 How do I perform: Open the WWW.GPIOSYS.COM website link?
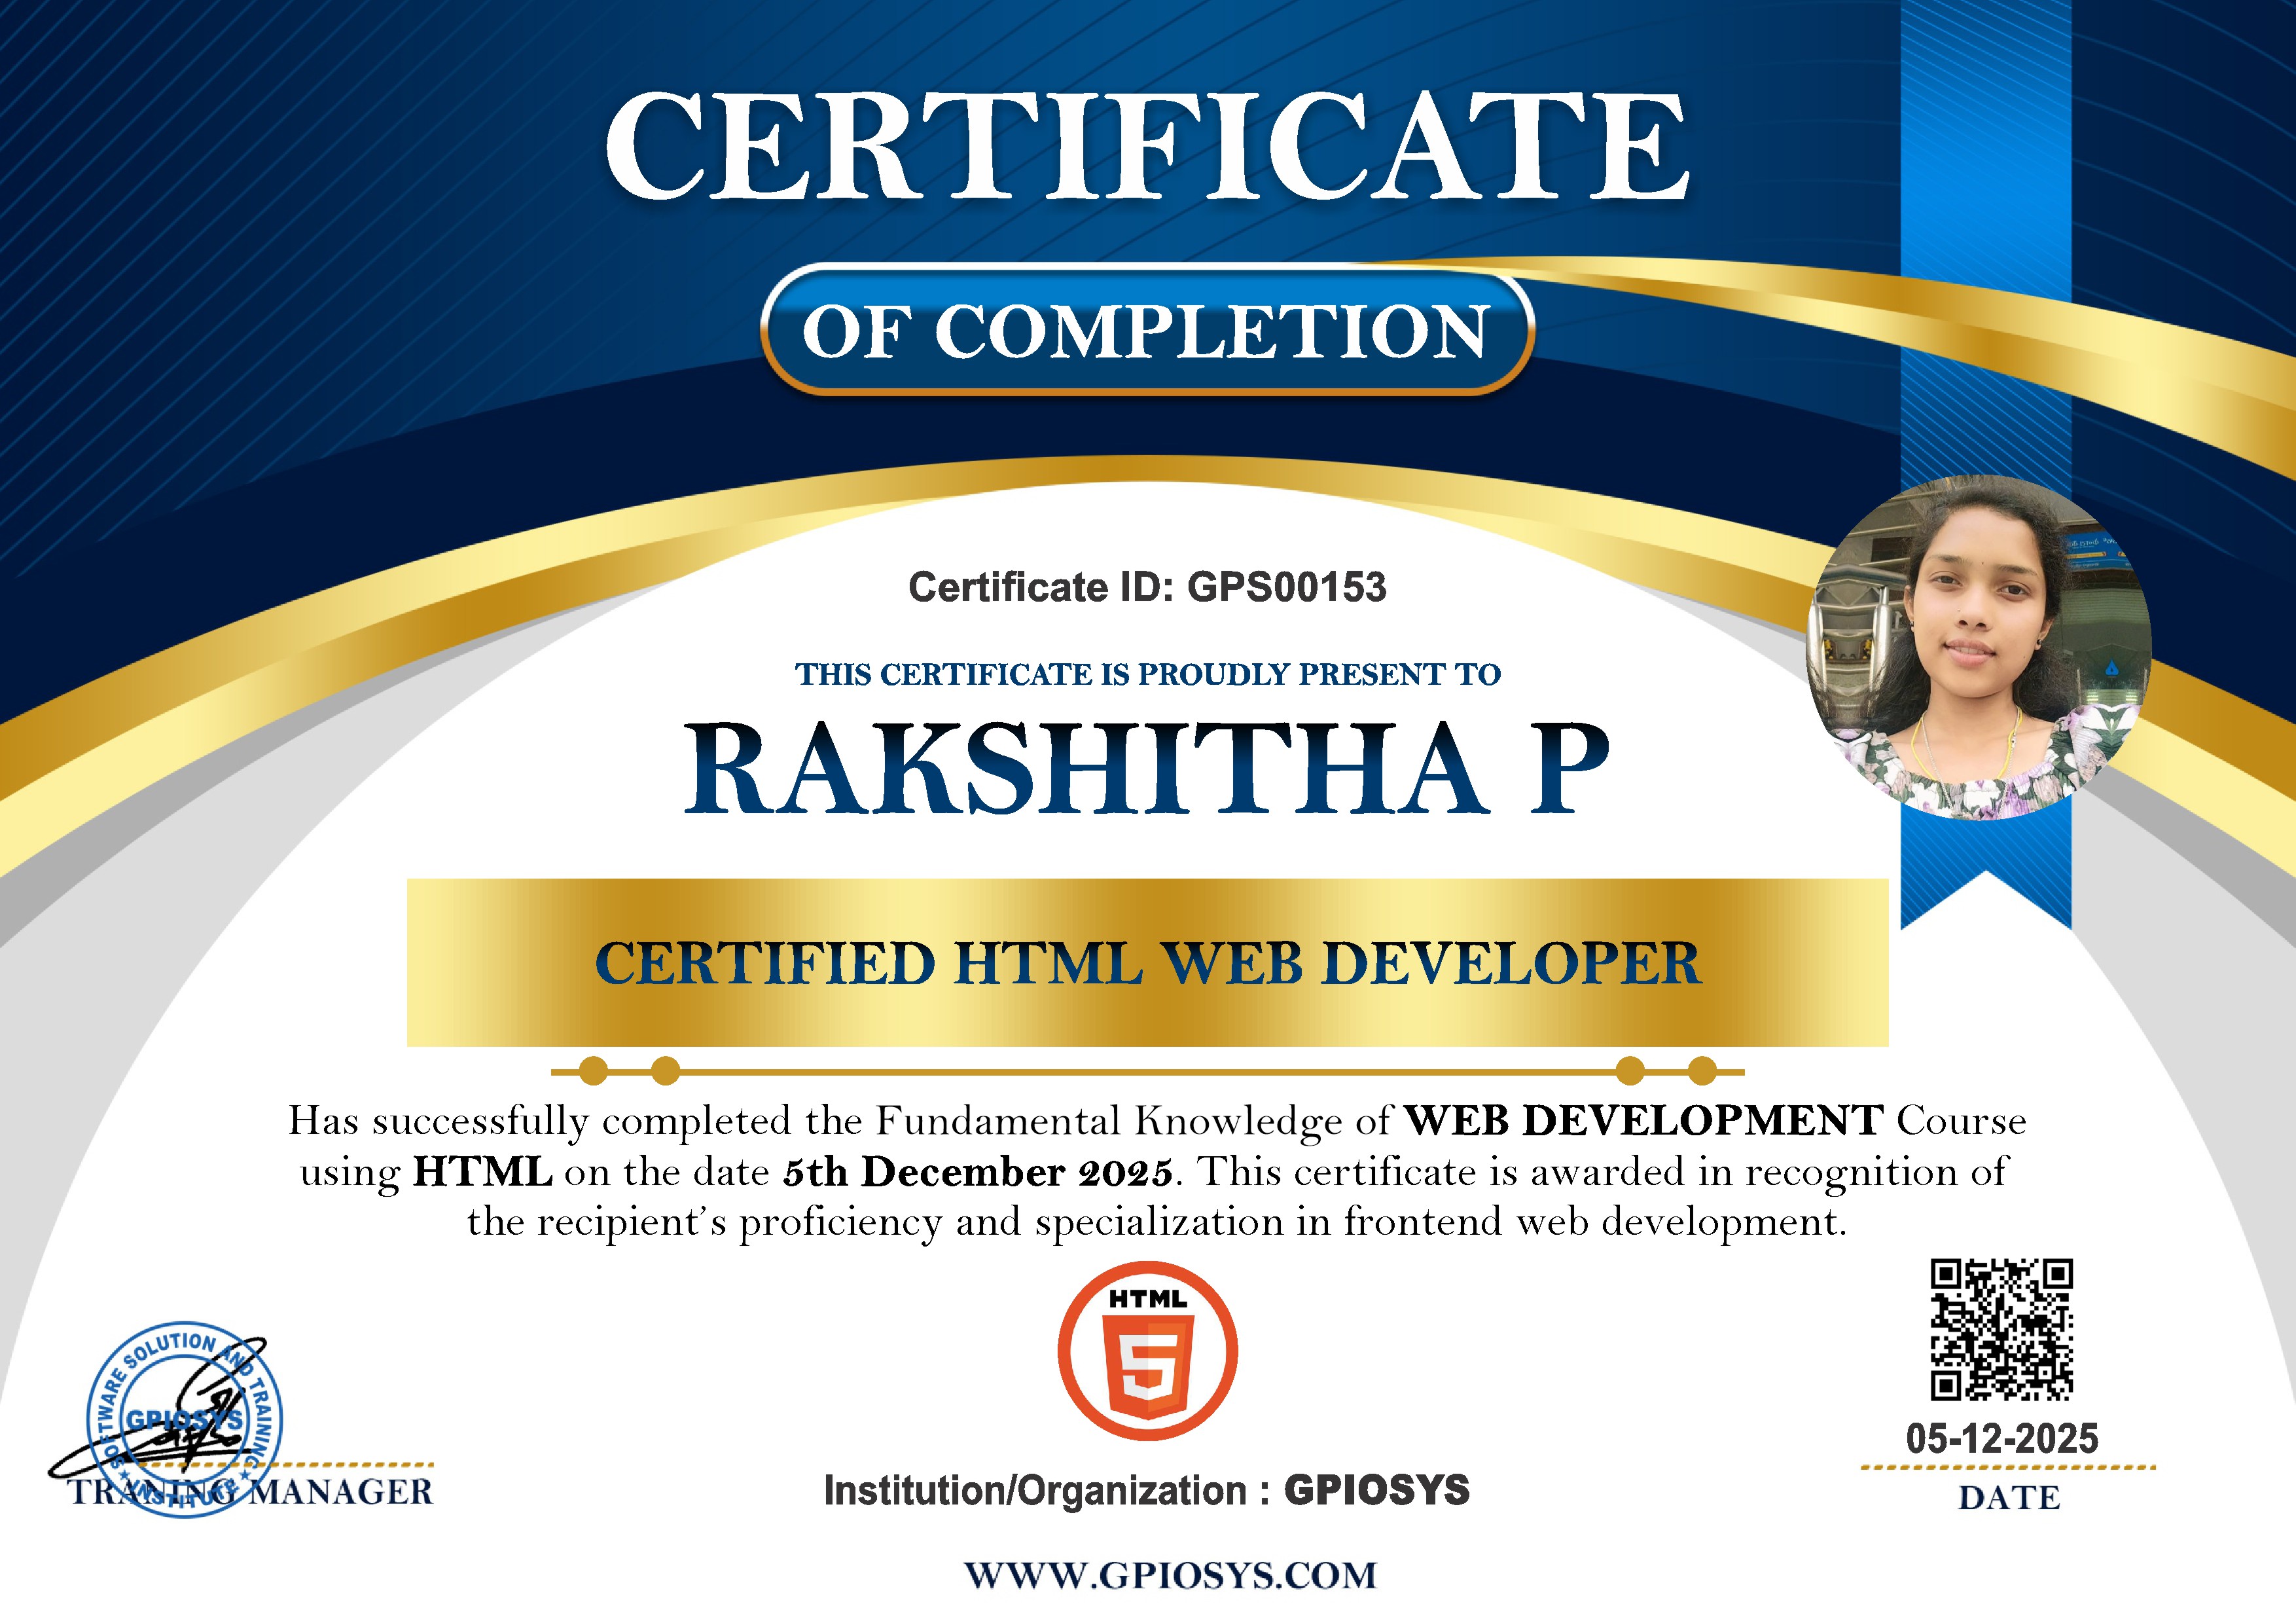pyautogui.click(x=1170, y=1575)
